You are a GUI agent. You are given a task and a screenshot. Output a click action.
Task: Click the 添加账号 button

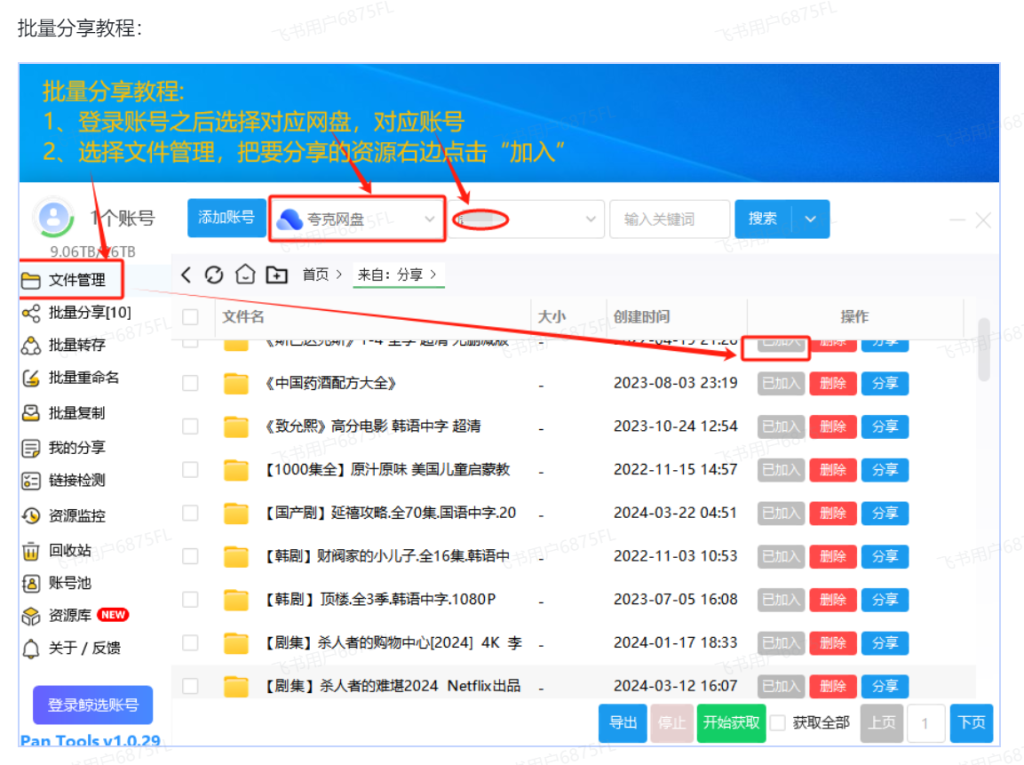coord(226,218)
